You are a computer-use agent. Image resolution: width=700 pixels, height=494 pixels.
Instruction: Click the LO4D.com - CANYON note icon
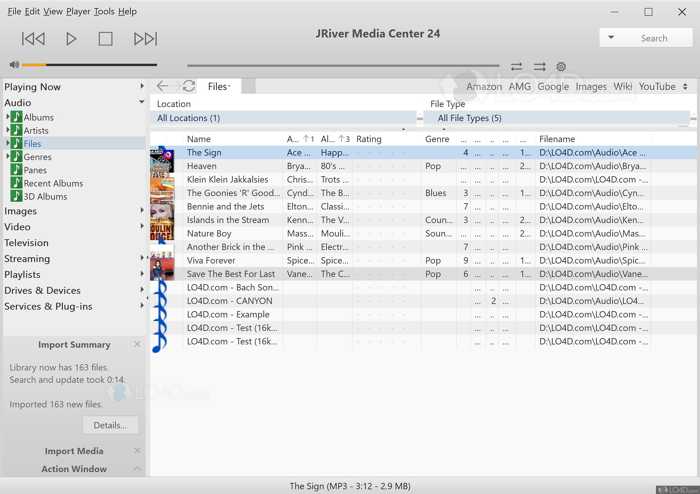point(161,301)
